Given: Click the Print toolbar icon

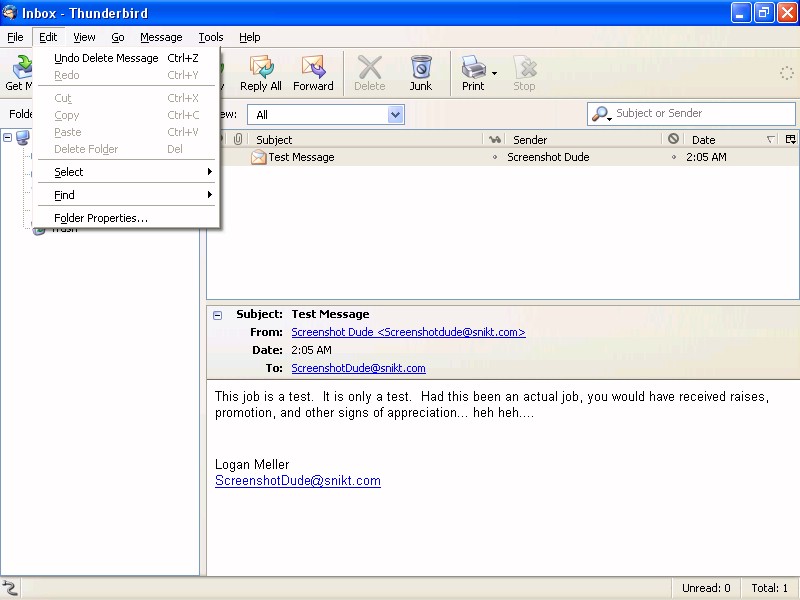Looking at the screenshot, I should [473, 73].
